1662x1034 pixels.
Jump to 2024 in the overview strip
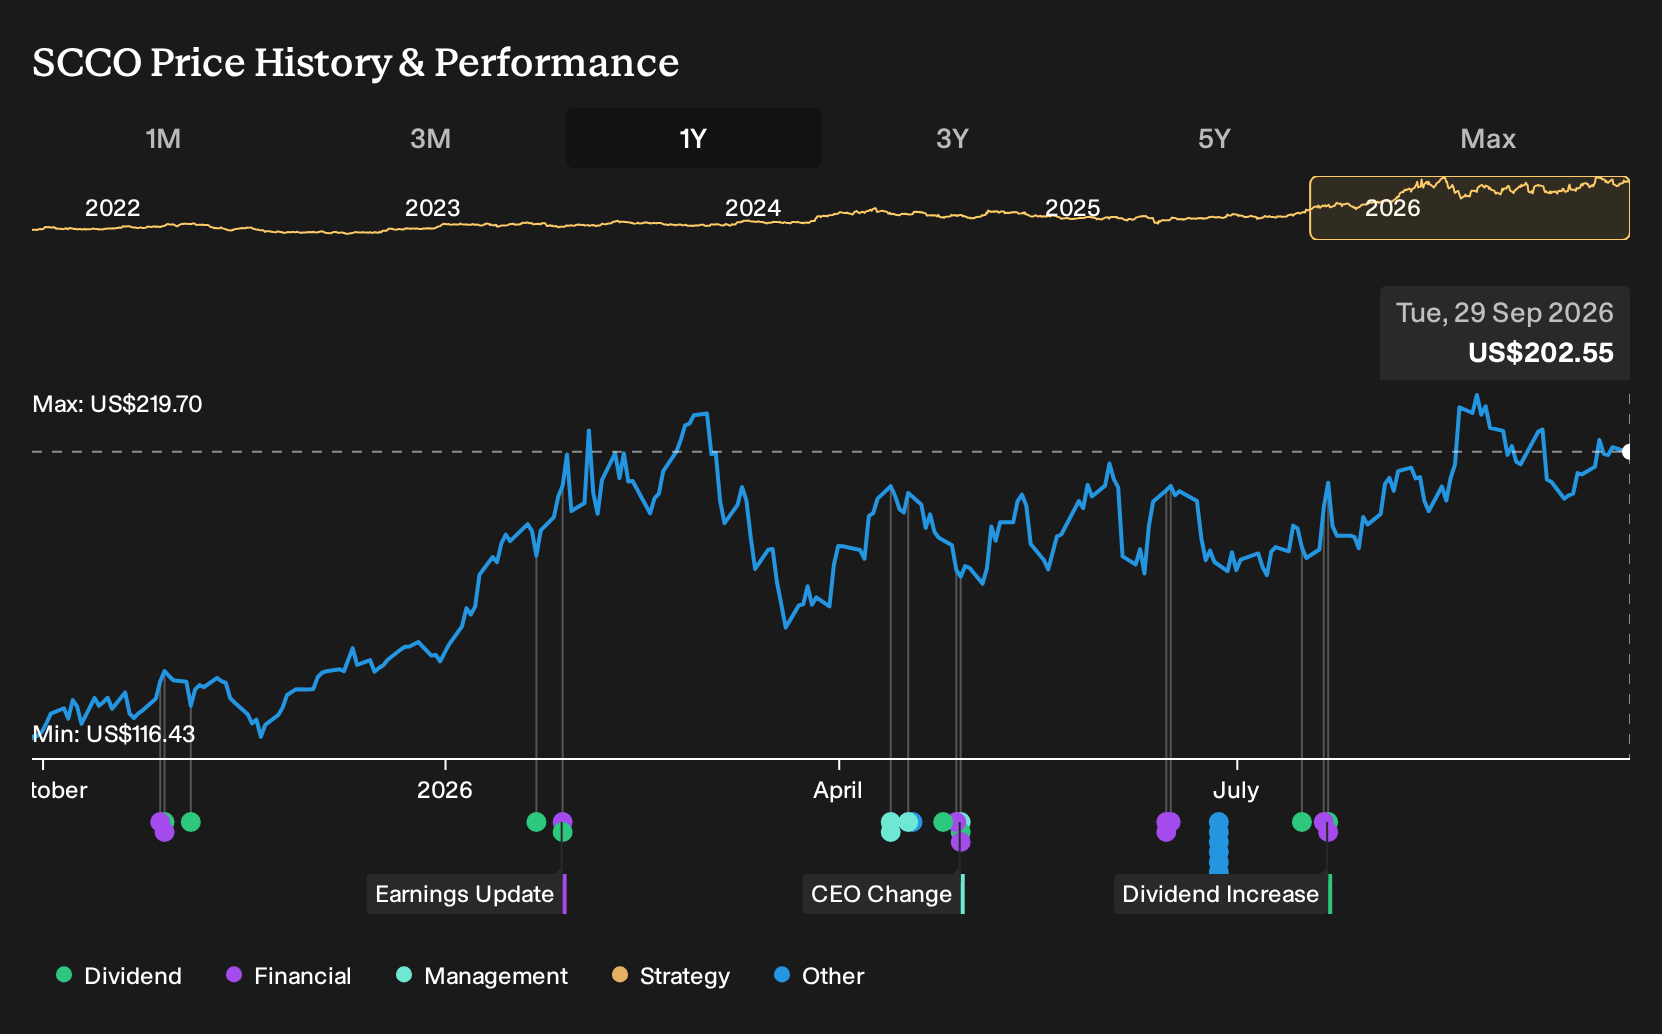(x=752, y=208)
